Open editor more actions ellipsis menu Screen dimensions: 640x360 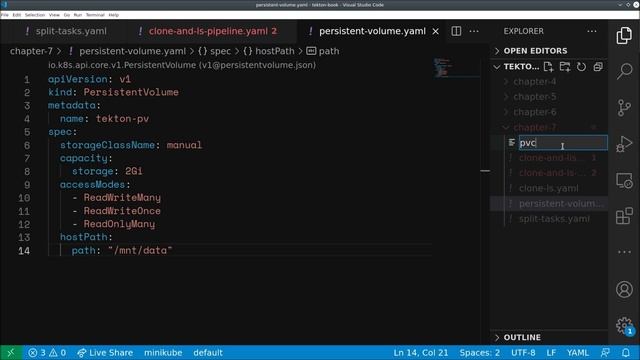[x=474, y=31]
